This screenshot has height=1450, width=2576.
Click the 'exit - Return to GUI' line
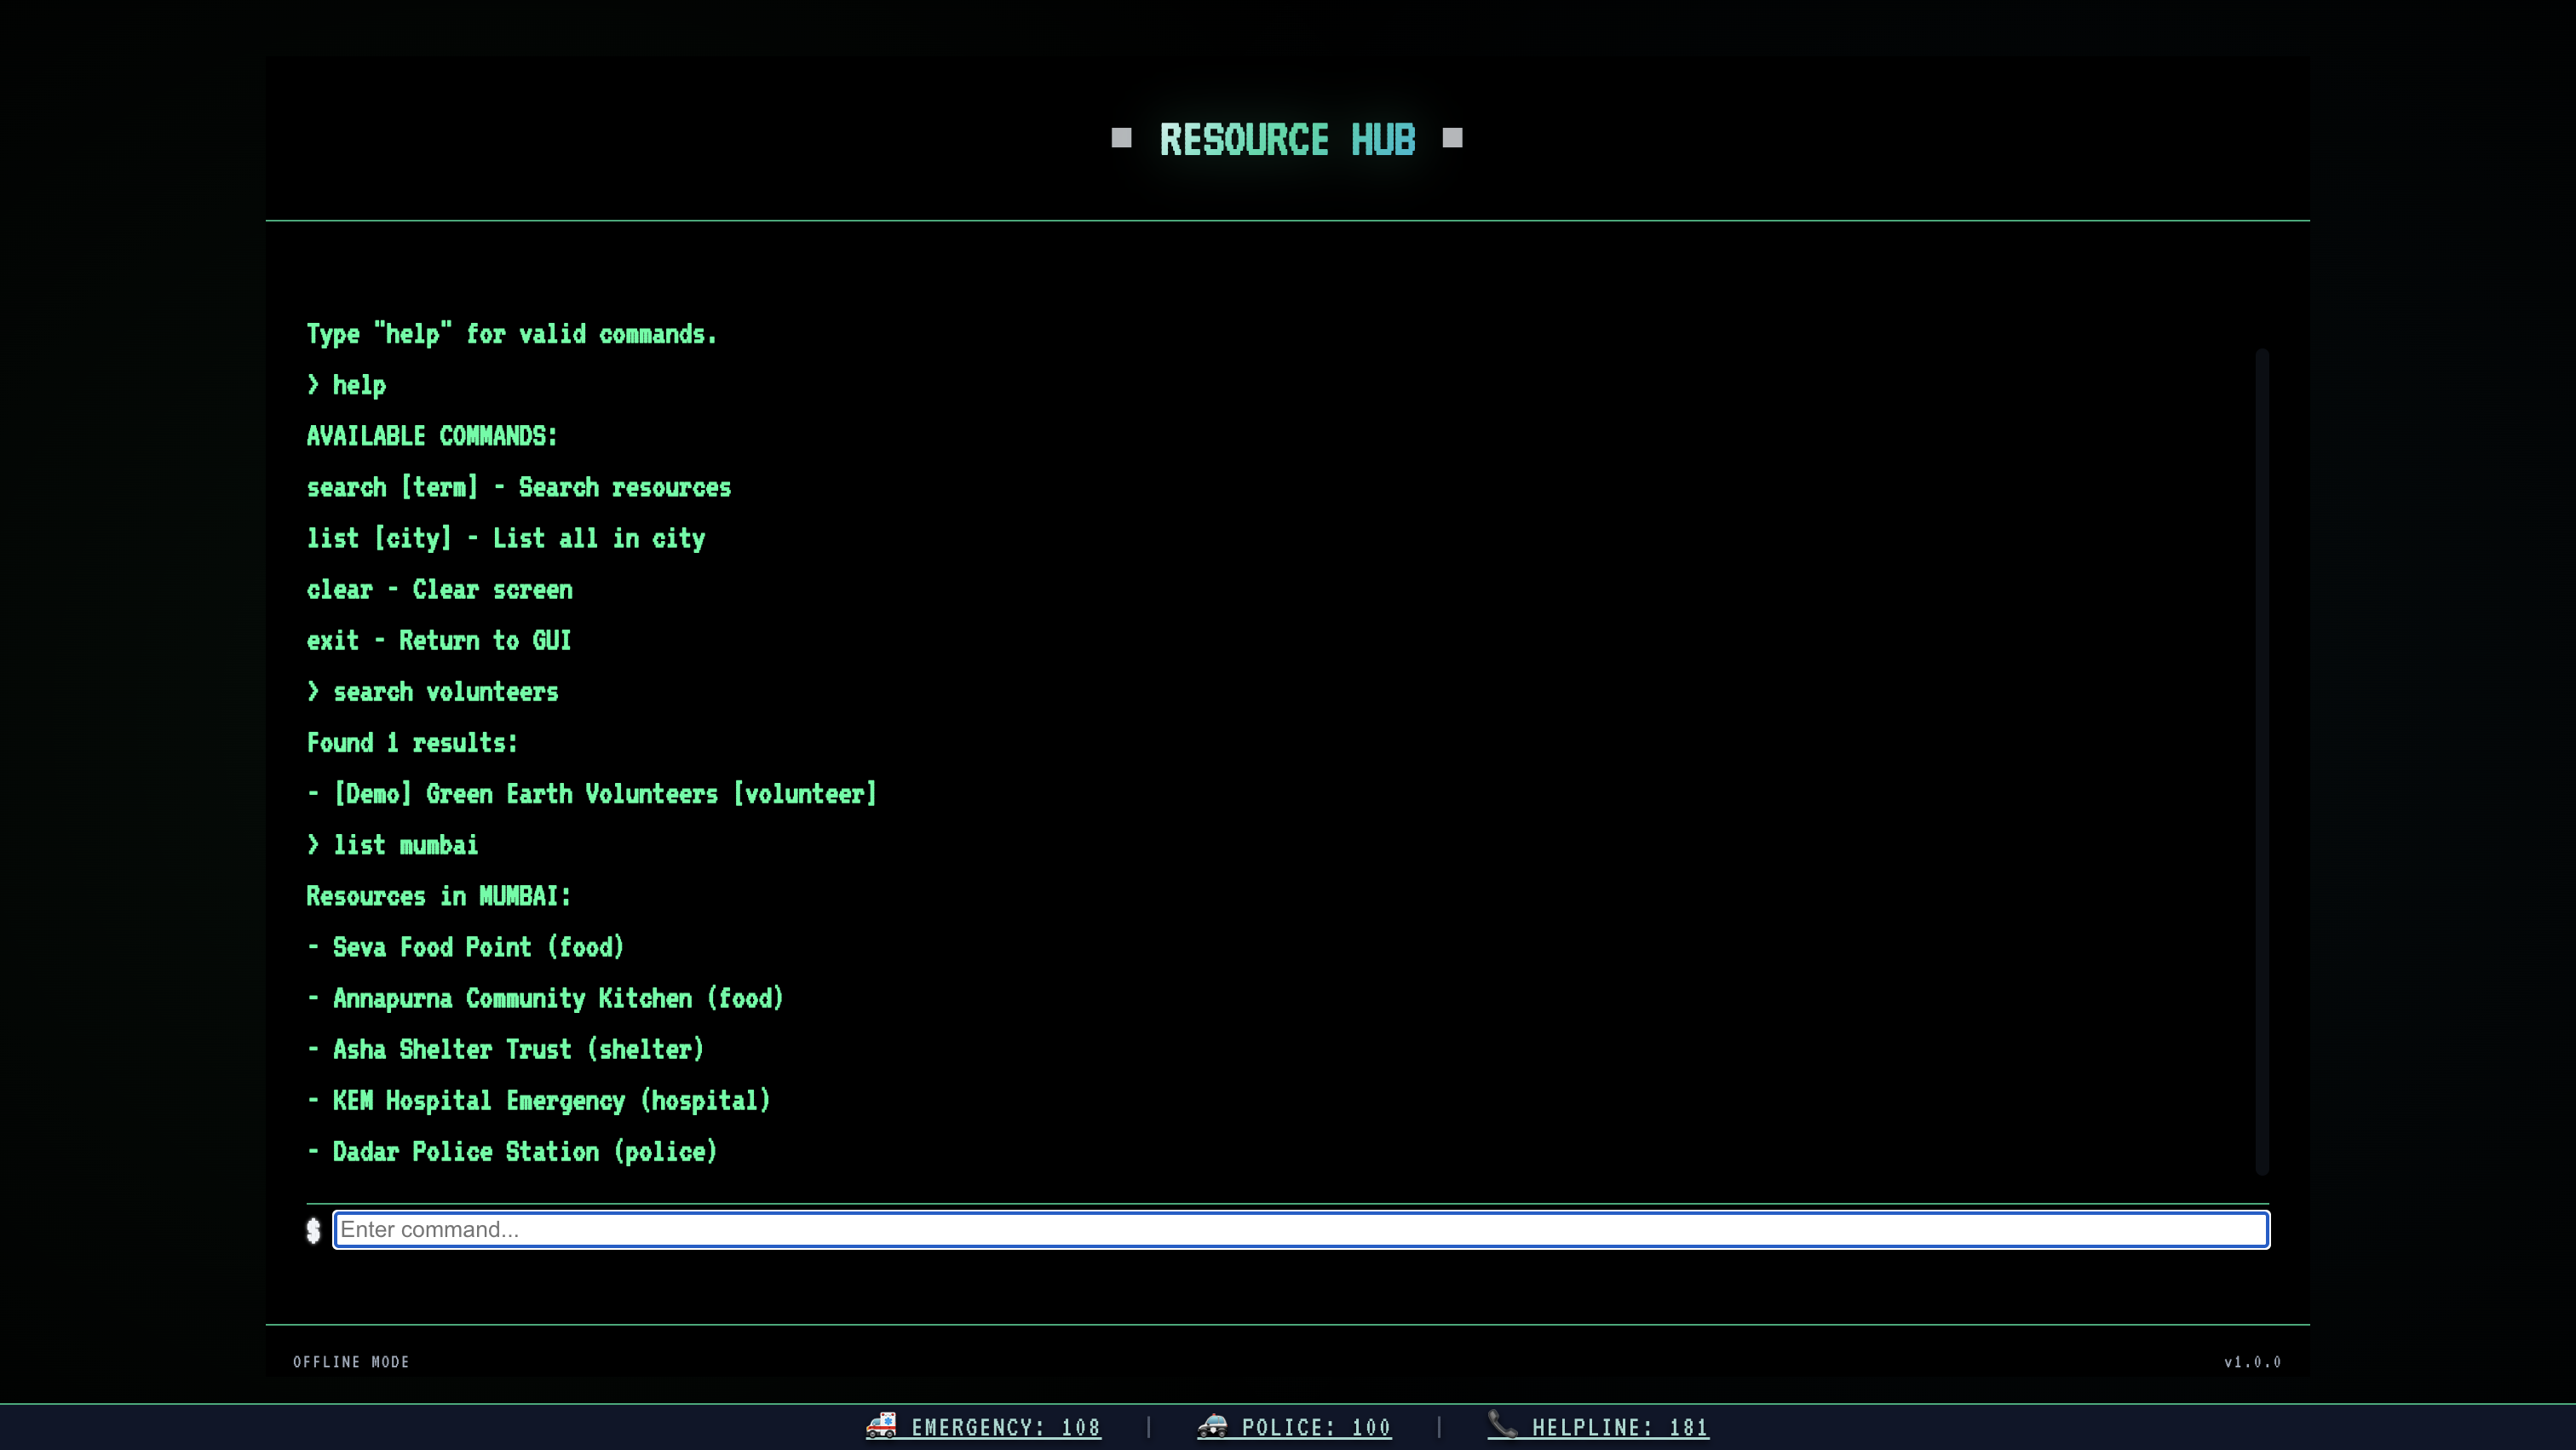tap(439, 640)
